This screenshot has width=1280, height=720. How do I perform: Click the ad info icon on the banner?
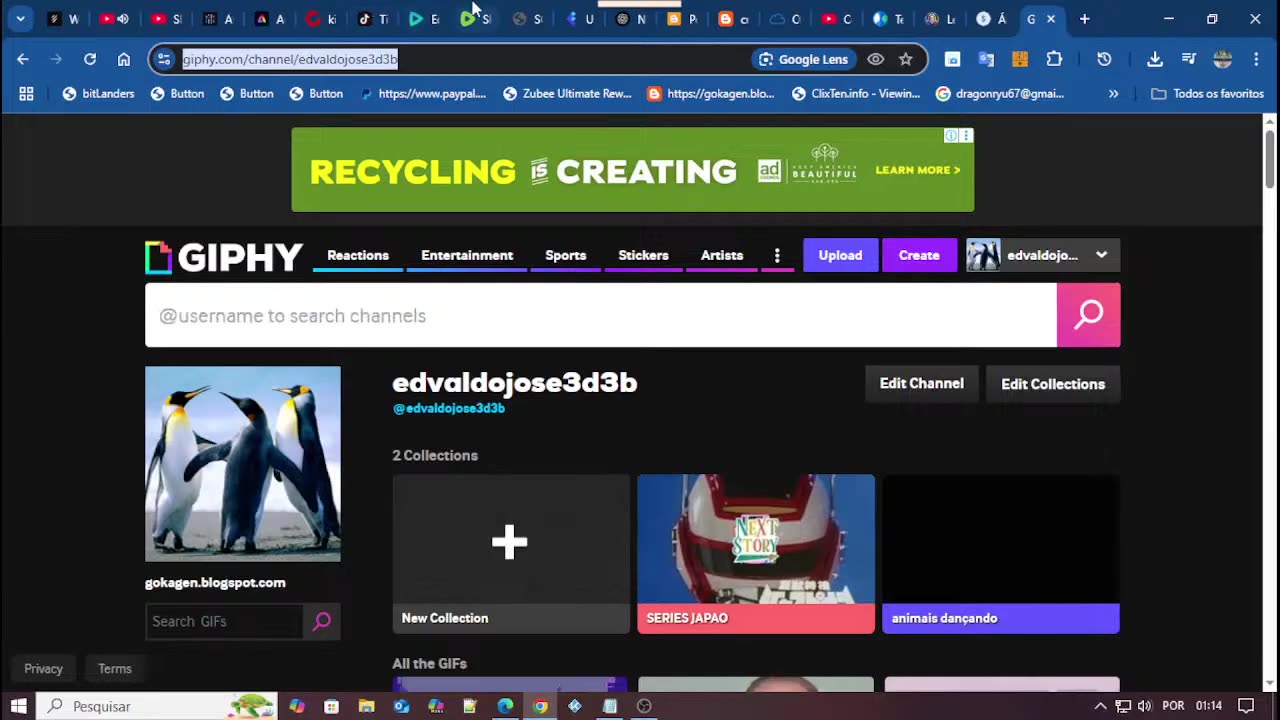(x=951, y=136)
